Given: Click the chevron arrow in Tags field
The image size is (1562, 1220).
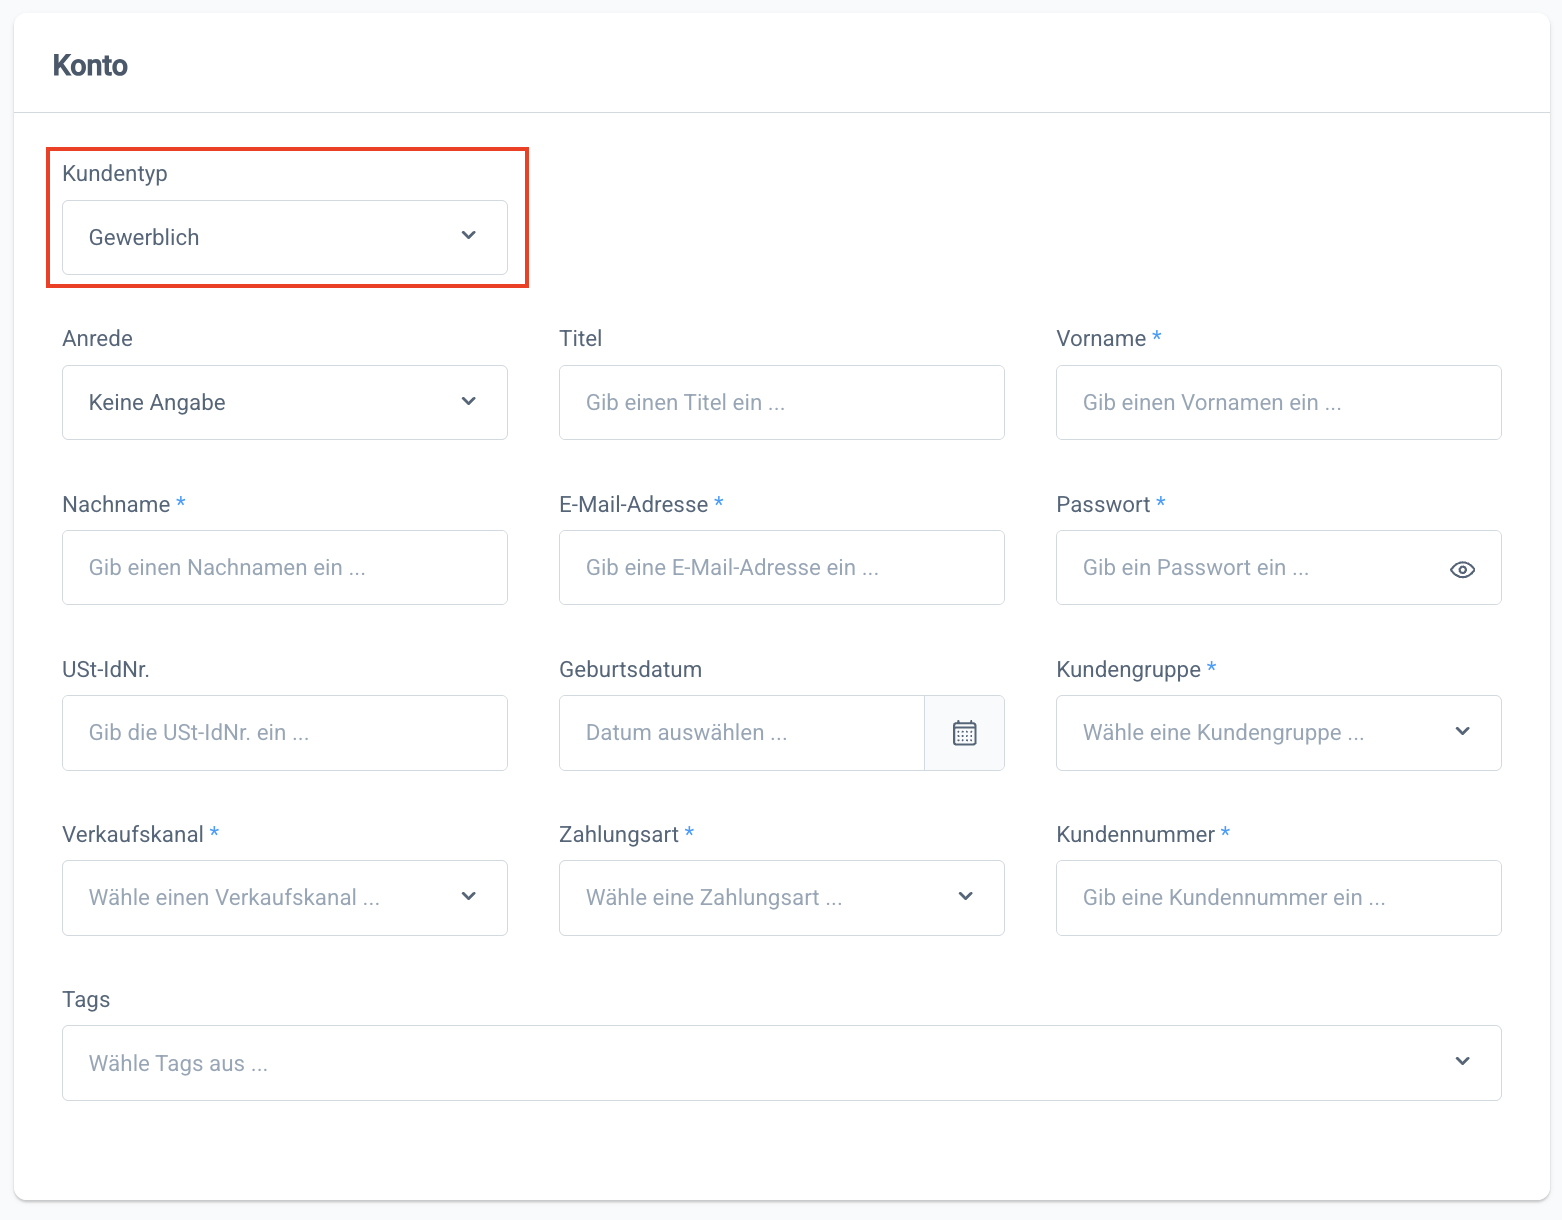Looking at the screenshot, I should click(x=1462, y=1061).
